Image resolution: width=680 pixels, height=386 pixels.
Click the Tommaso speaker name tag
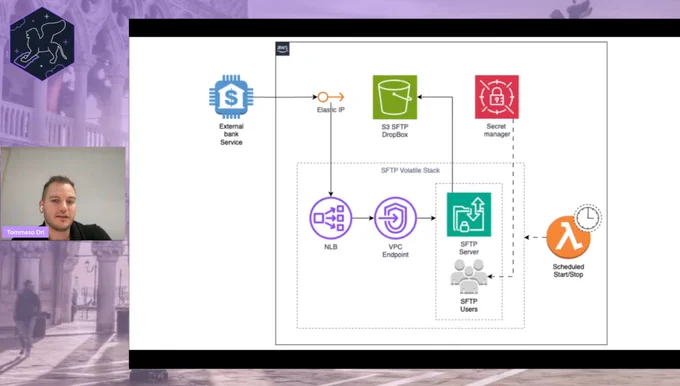tap(25, 232)
